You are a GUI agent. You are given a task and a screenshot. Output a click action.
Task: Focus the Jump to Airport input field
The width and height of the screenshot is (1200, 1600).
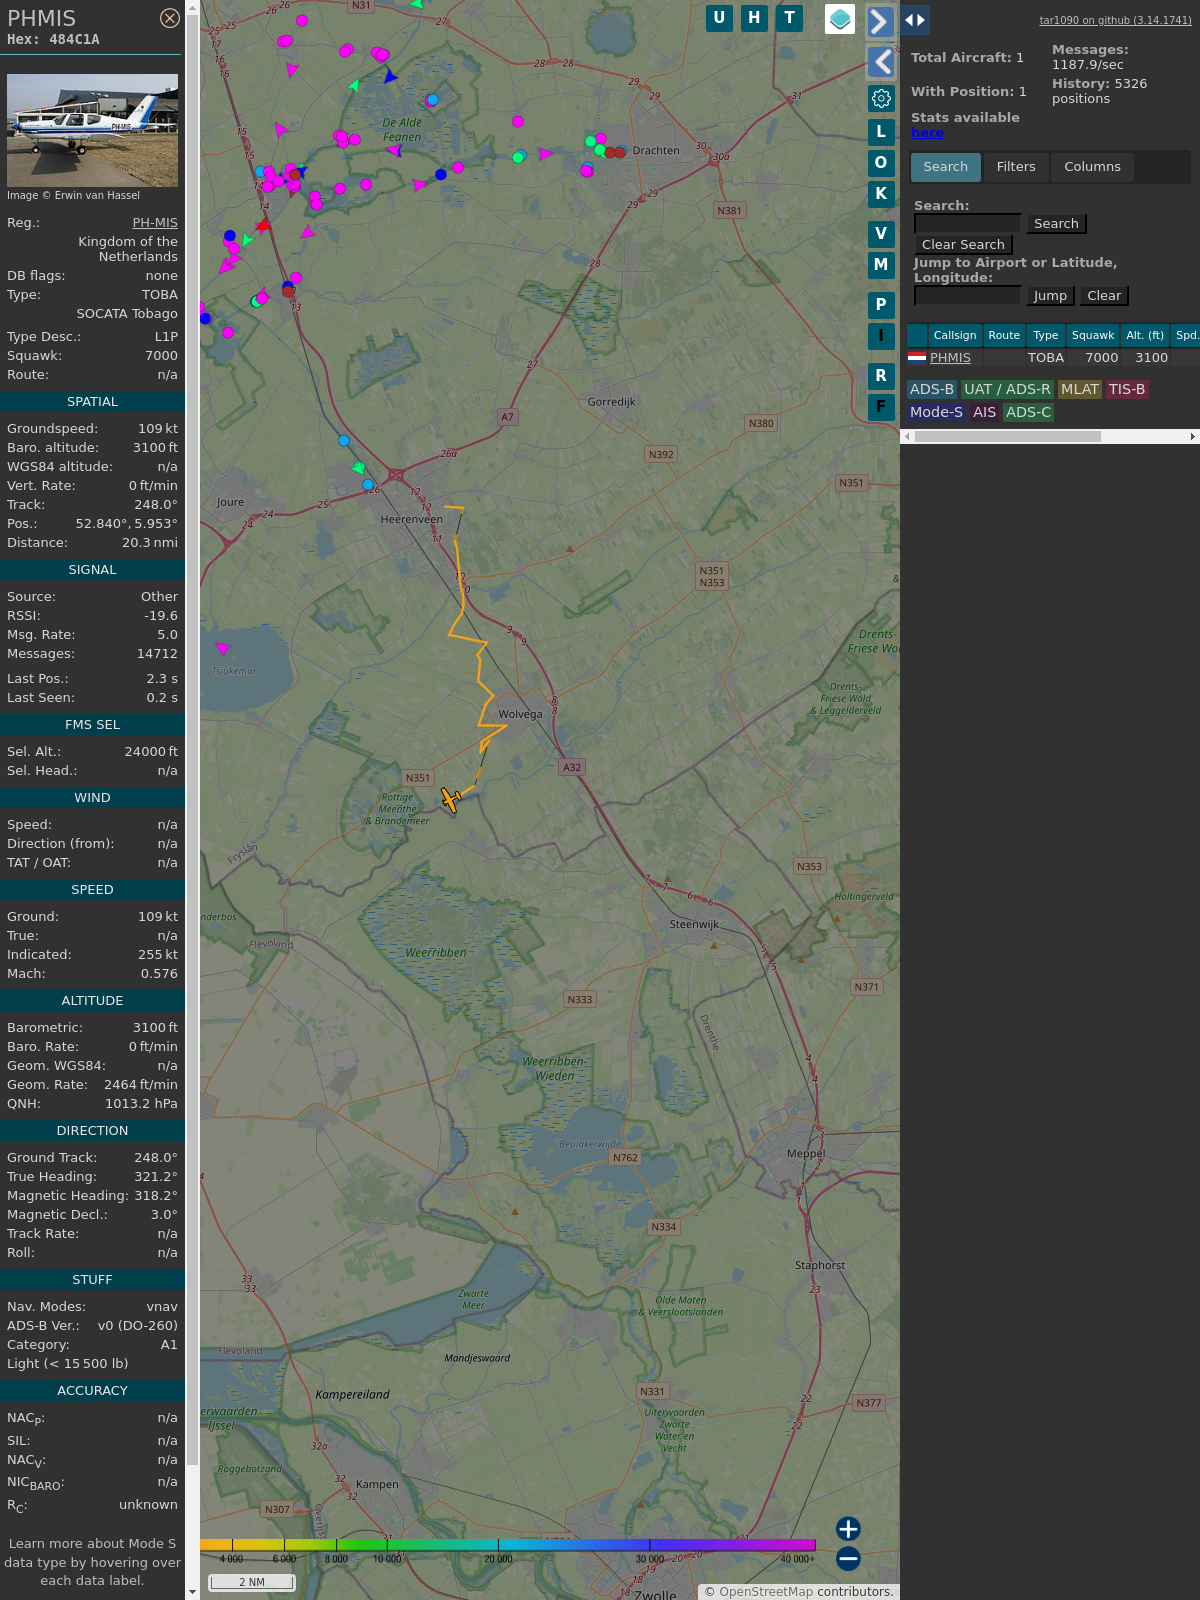(x=967, y=296)
